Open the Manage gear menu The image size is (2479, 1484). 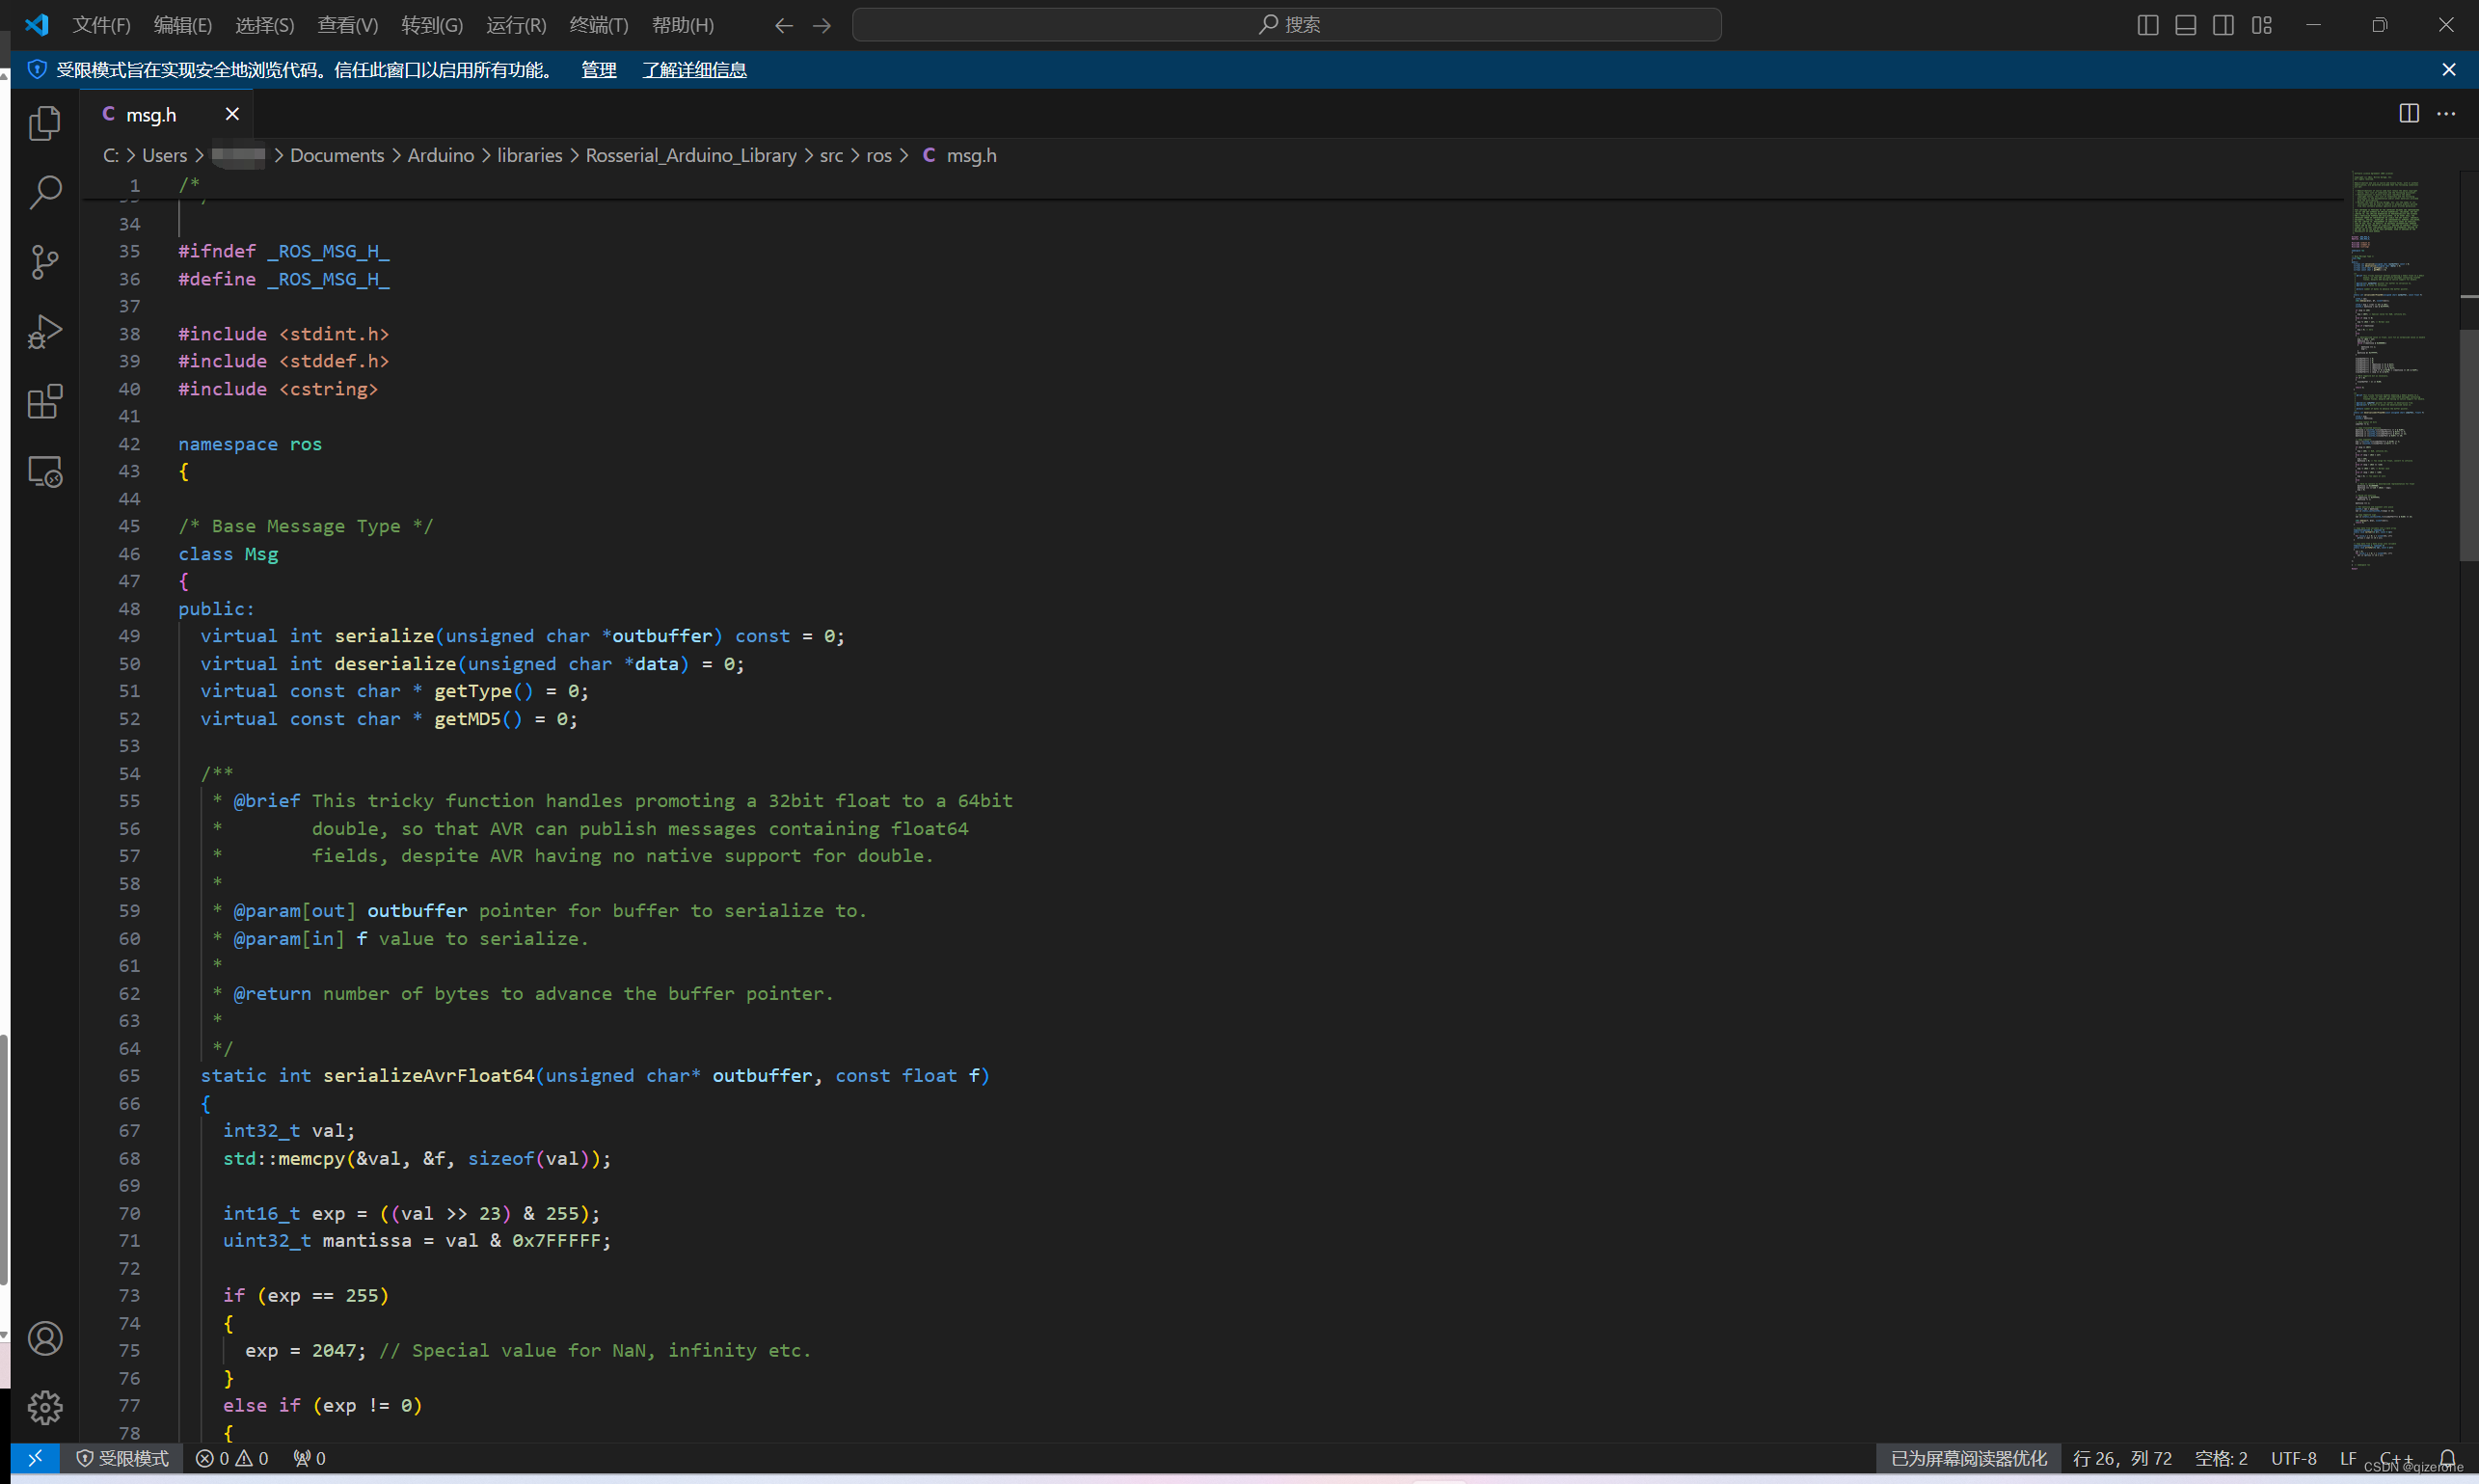(45, 1407)
